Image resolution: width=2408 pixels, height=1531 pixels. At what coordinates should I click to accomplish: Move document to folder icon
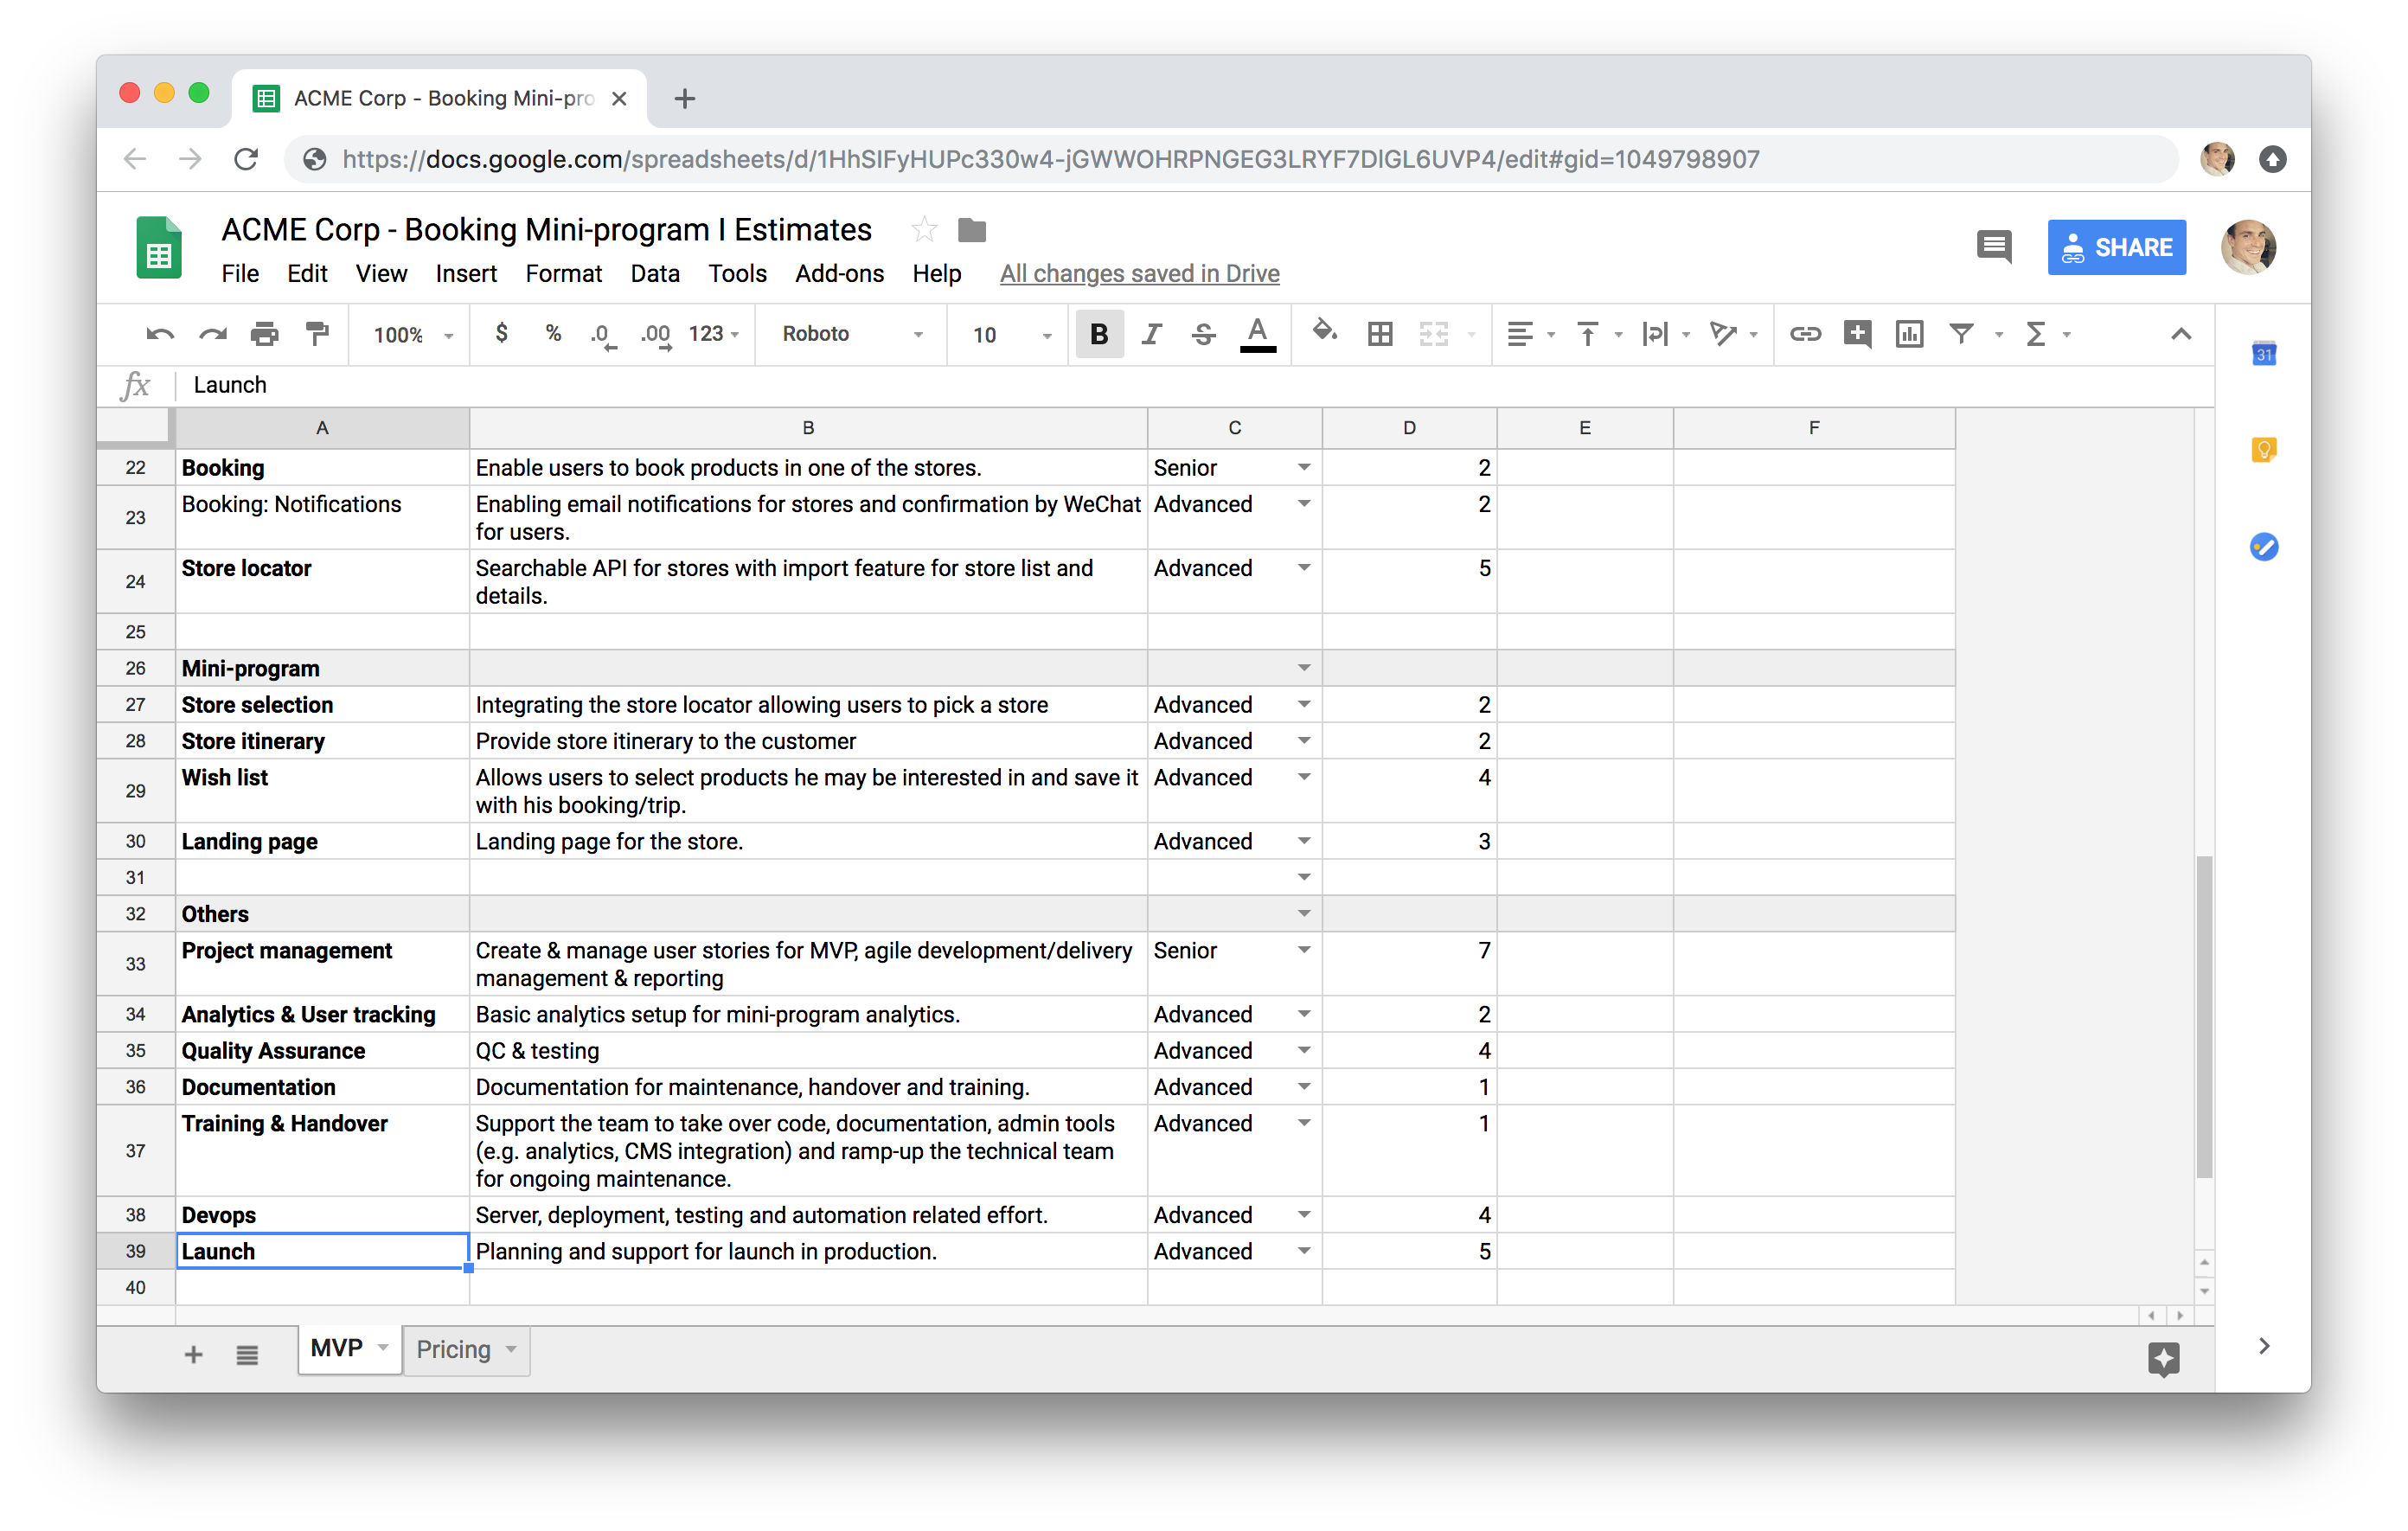coord(972,230)
